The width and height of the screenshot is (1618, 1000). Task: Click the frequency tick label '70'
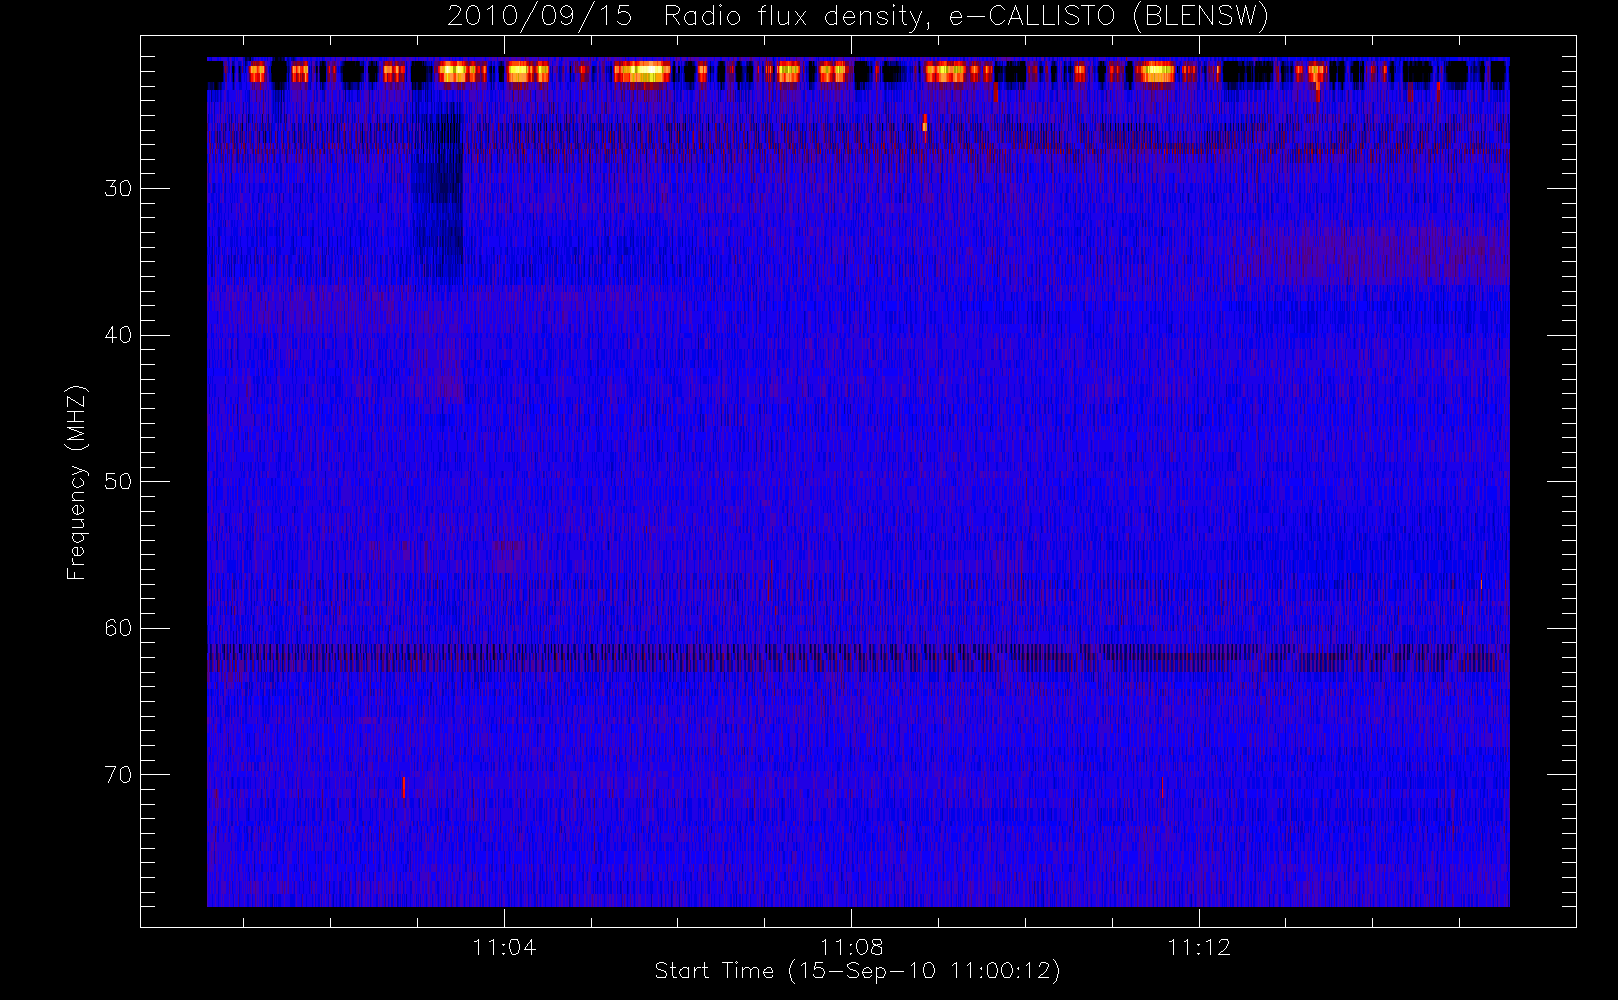(118, 774)
